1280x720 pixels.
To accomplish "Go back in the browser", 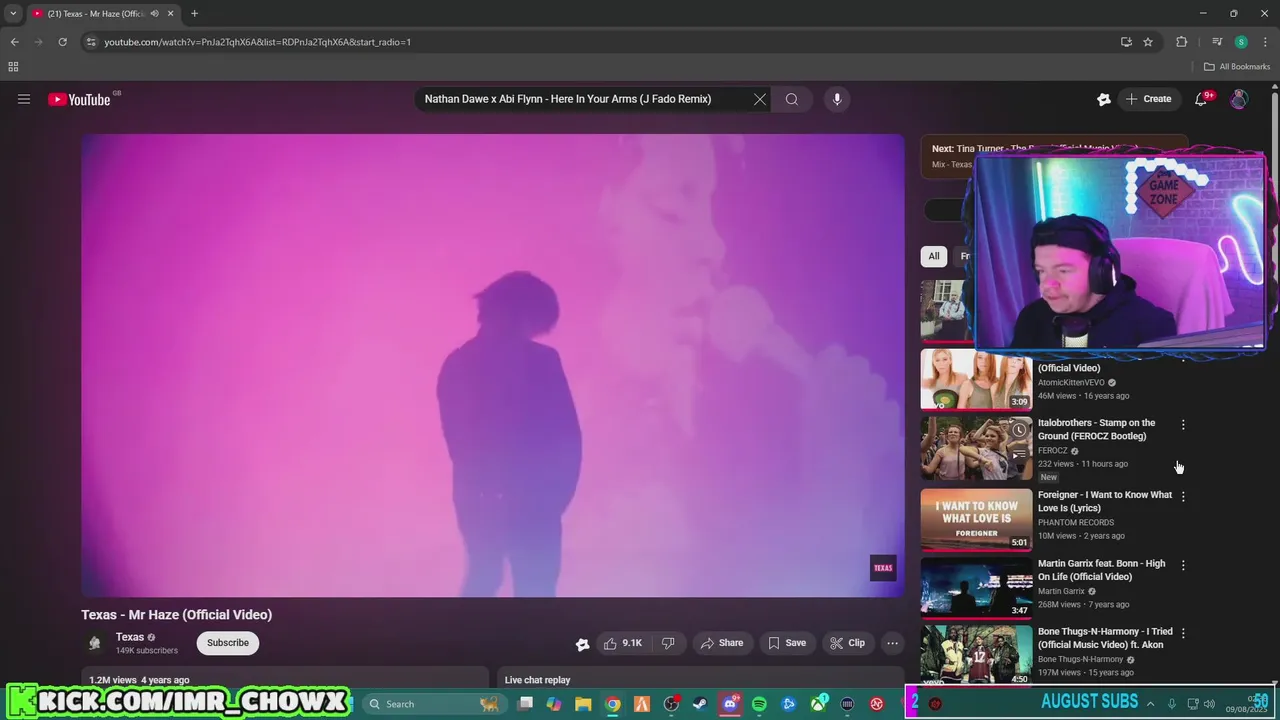I will [14, 42].
